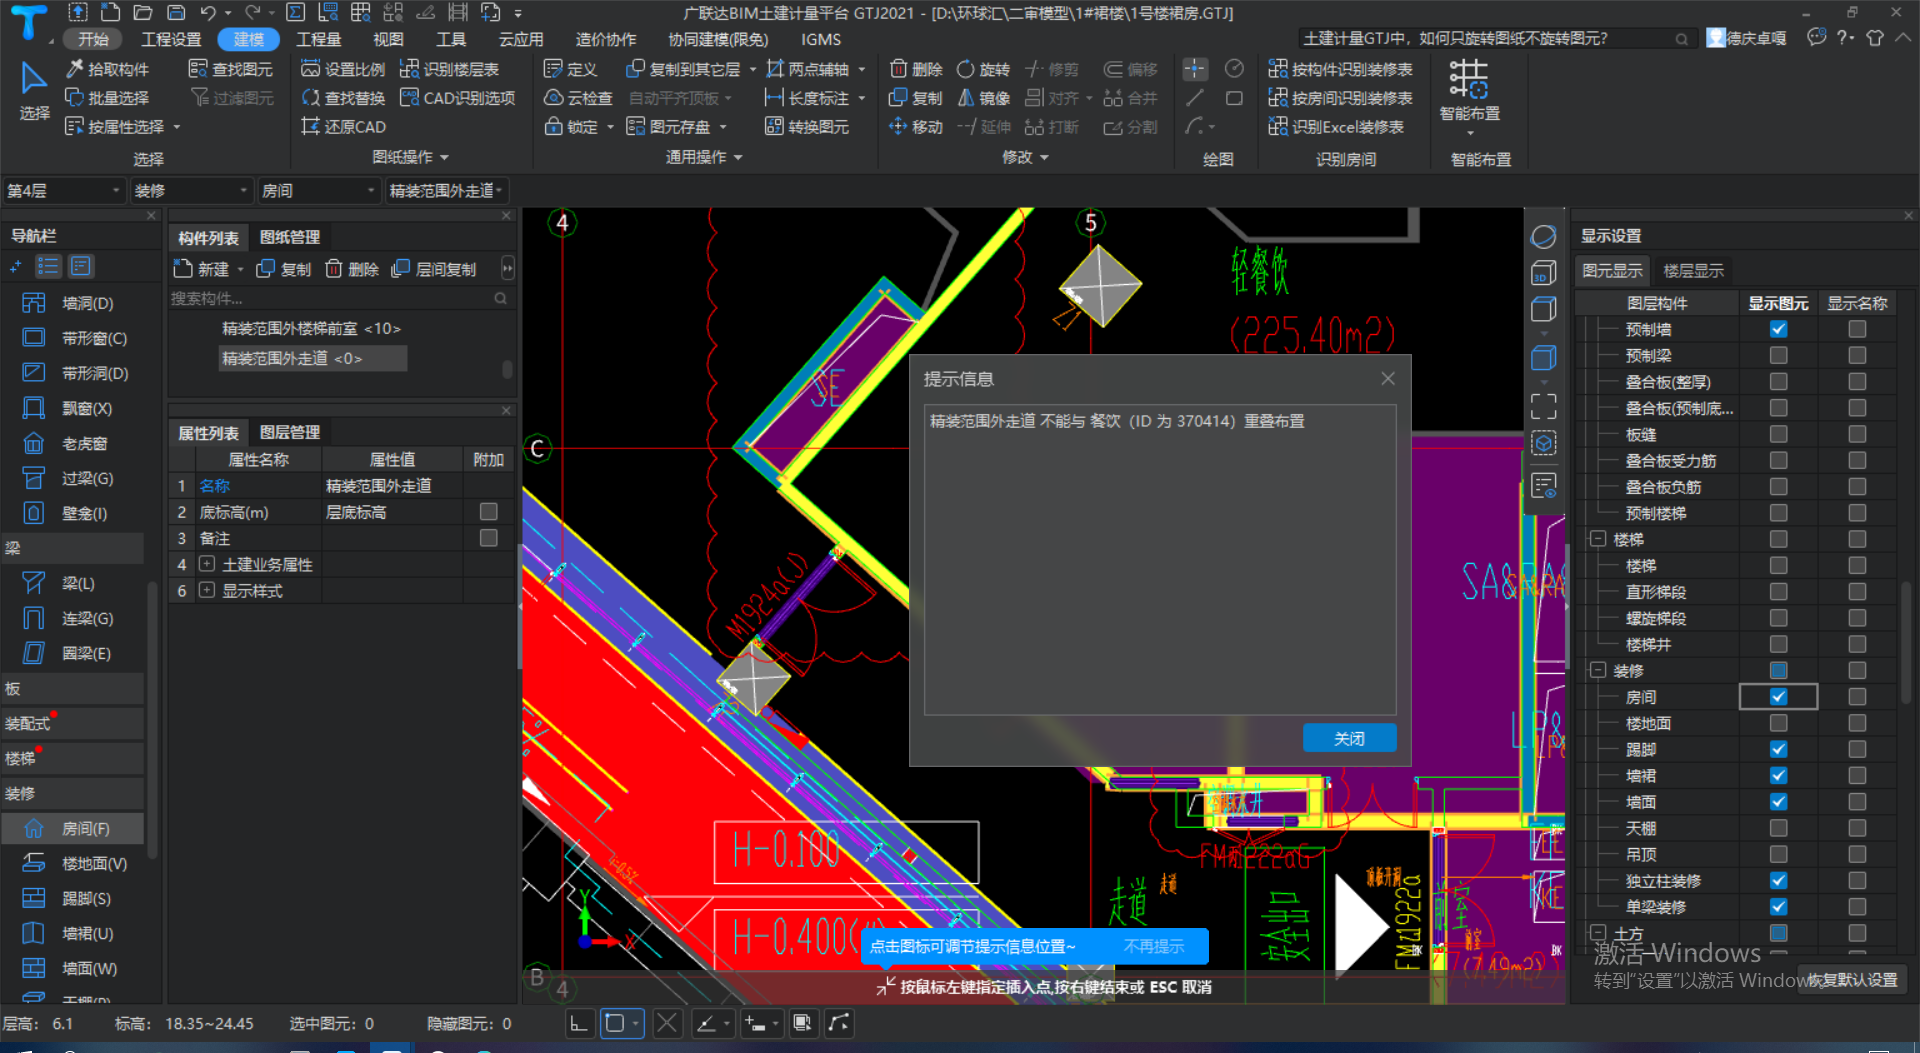Click 复制 in component list toolbar
Screen dimensions: 1920x1053
pyautogui.click(x=284, y=269)
